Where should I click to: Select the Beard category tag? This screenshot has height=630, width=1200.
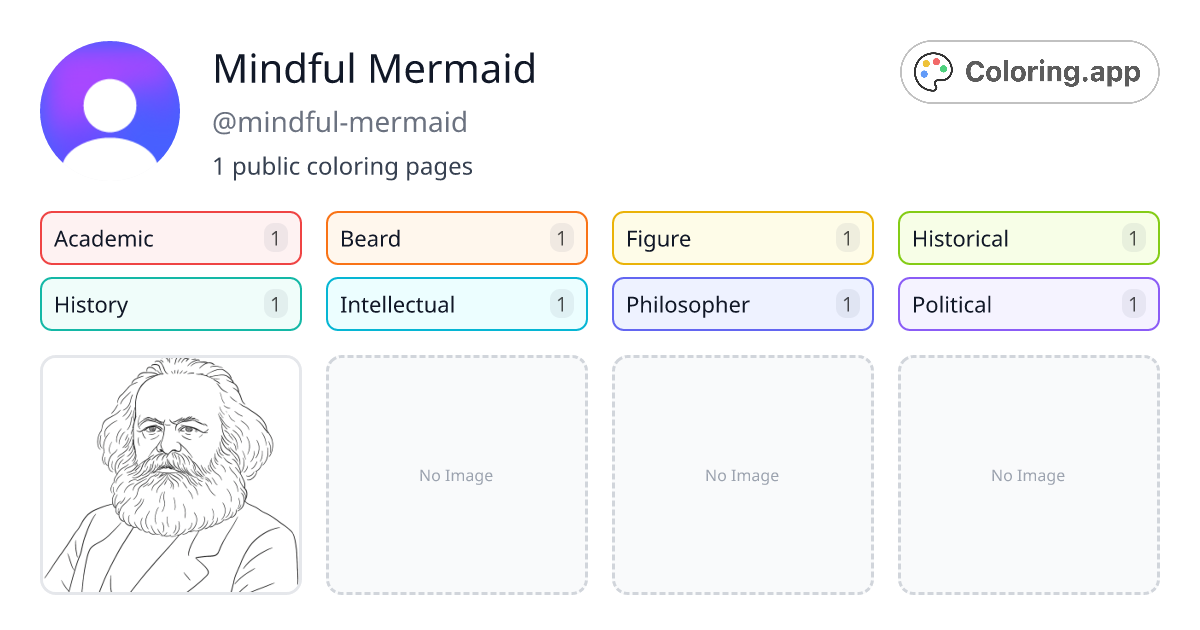pos(456,238)
